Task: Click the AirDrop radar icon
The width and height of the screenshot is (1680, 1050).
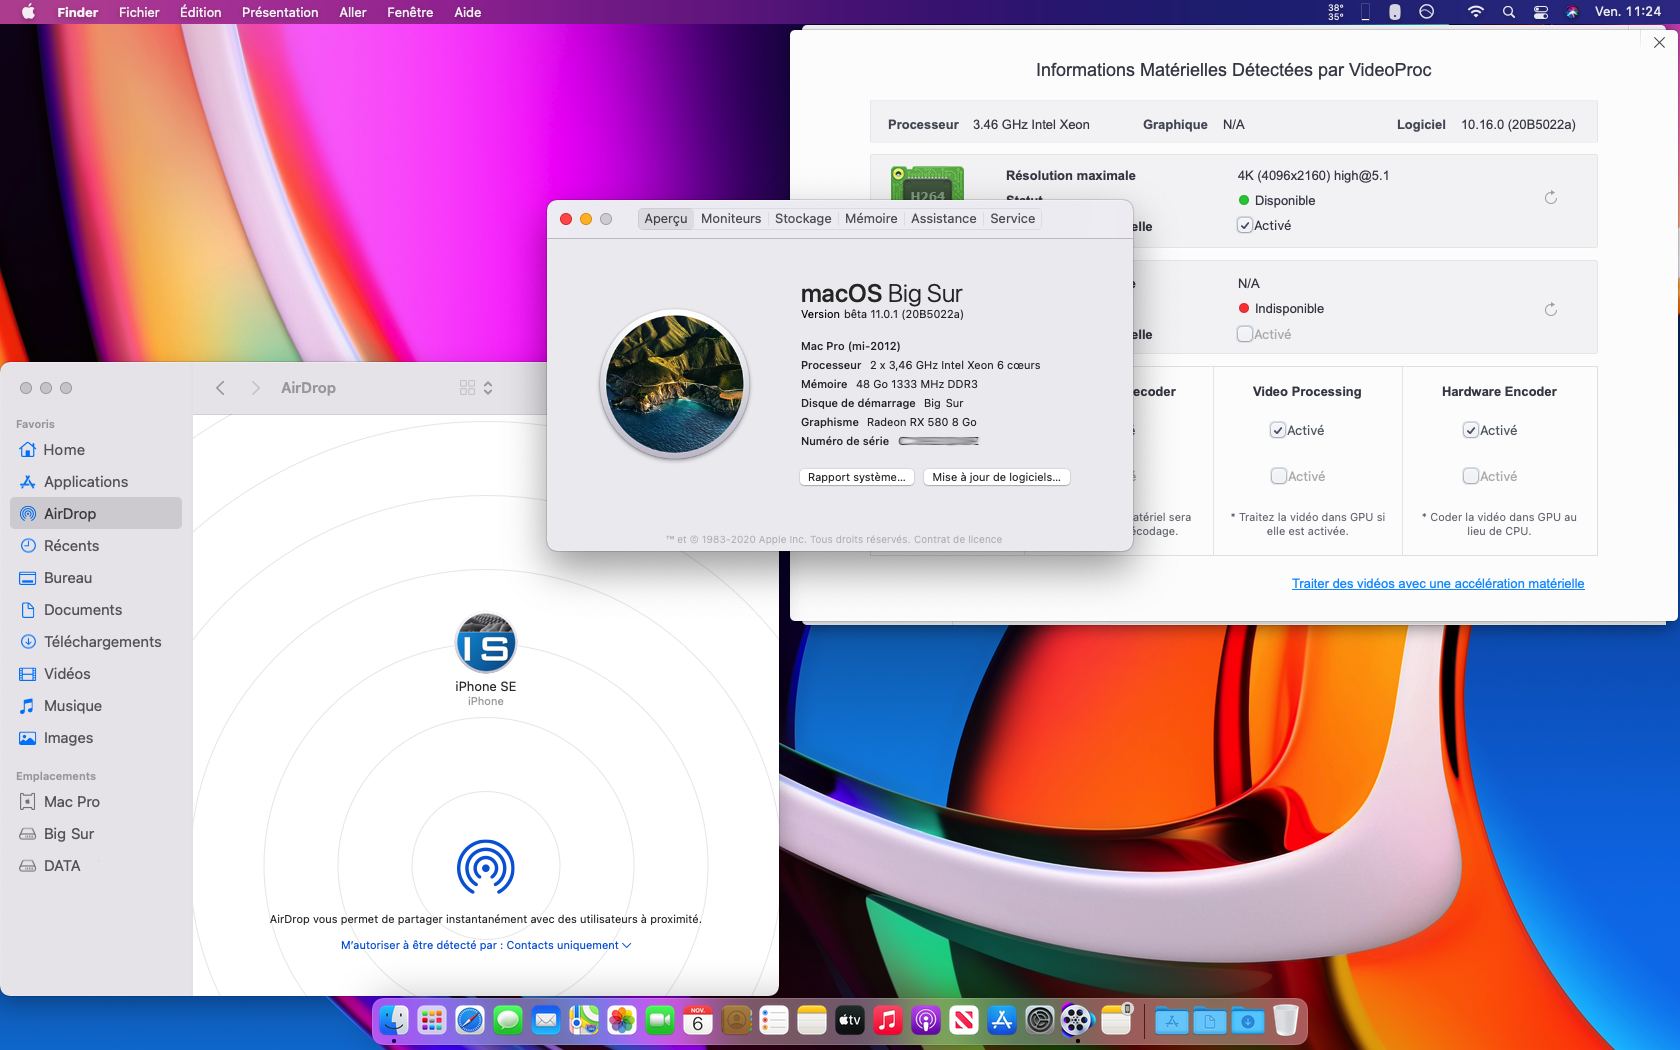Action: [485, 867]
